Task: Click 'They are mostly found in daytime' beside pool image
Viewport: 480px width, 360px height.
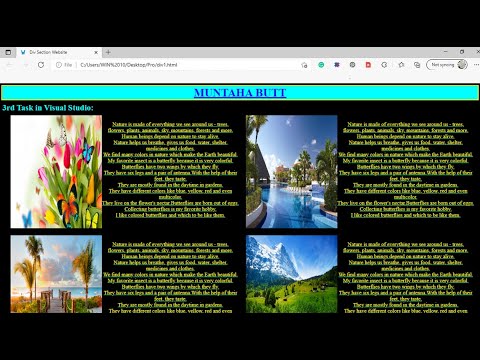Action: (405, 185)
